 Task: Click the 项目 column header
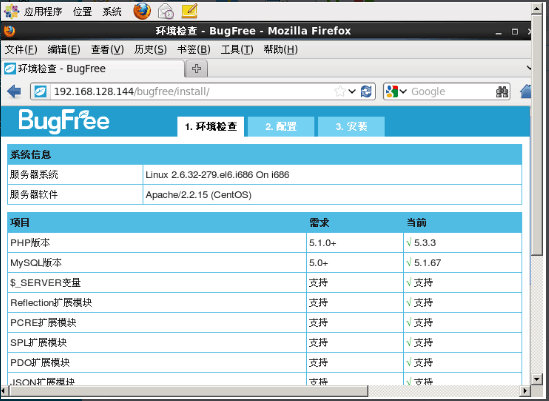[x=20, y=223]
